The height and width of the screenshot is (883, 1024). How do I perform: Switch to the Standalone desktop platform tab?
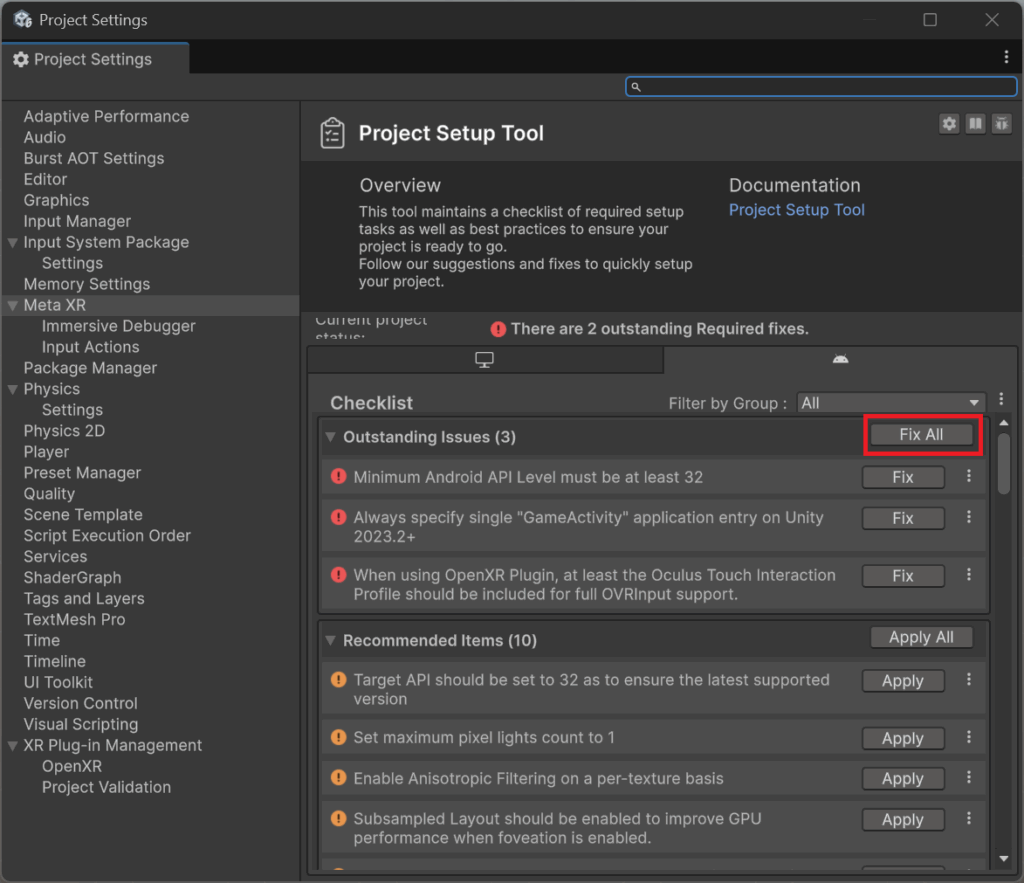(x=485, y=360)
